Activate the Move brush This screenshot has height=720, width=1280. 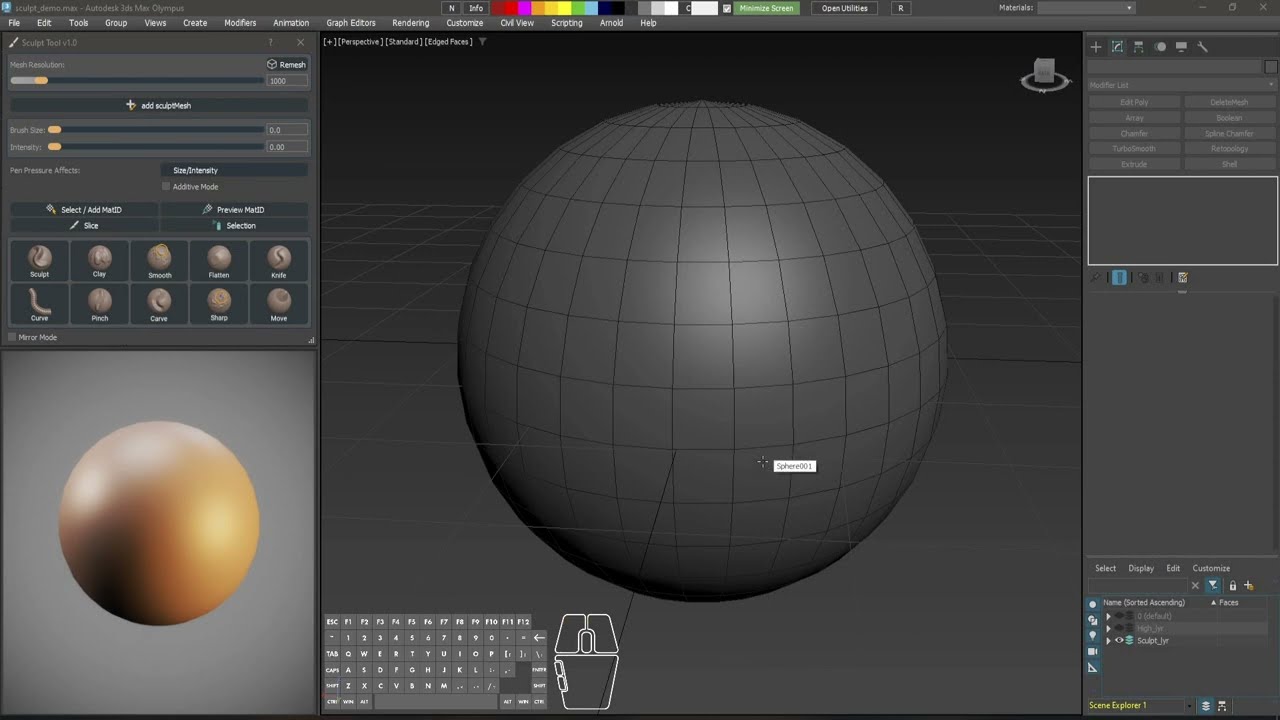279,304
